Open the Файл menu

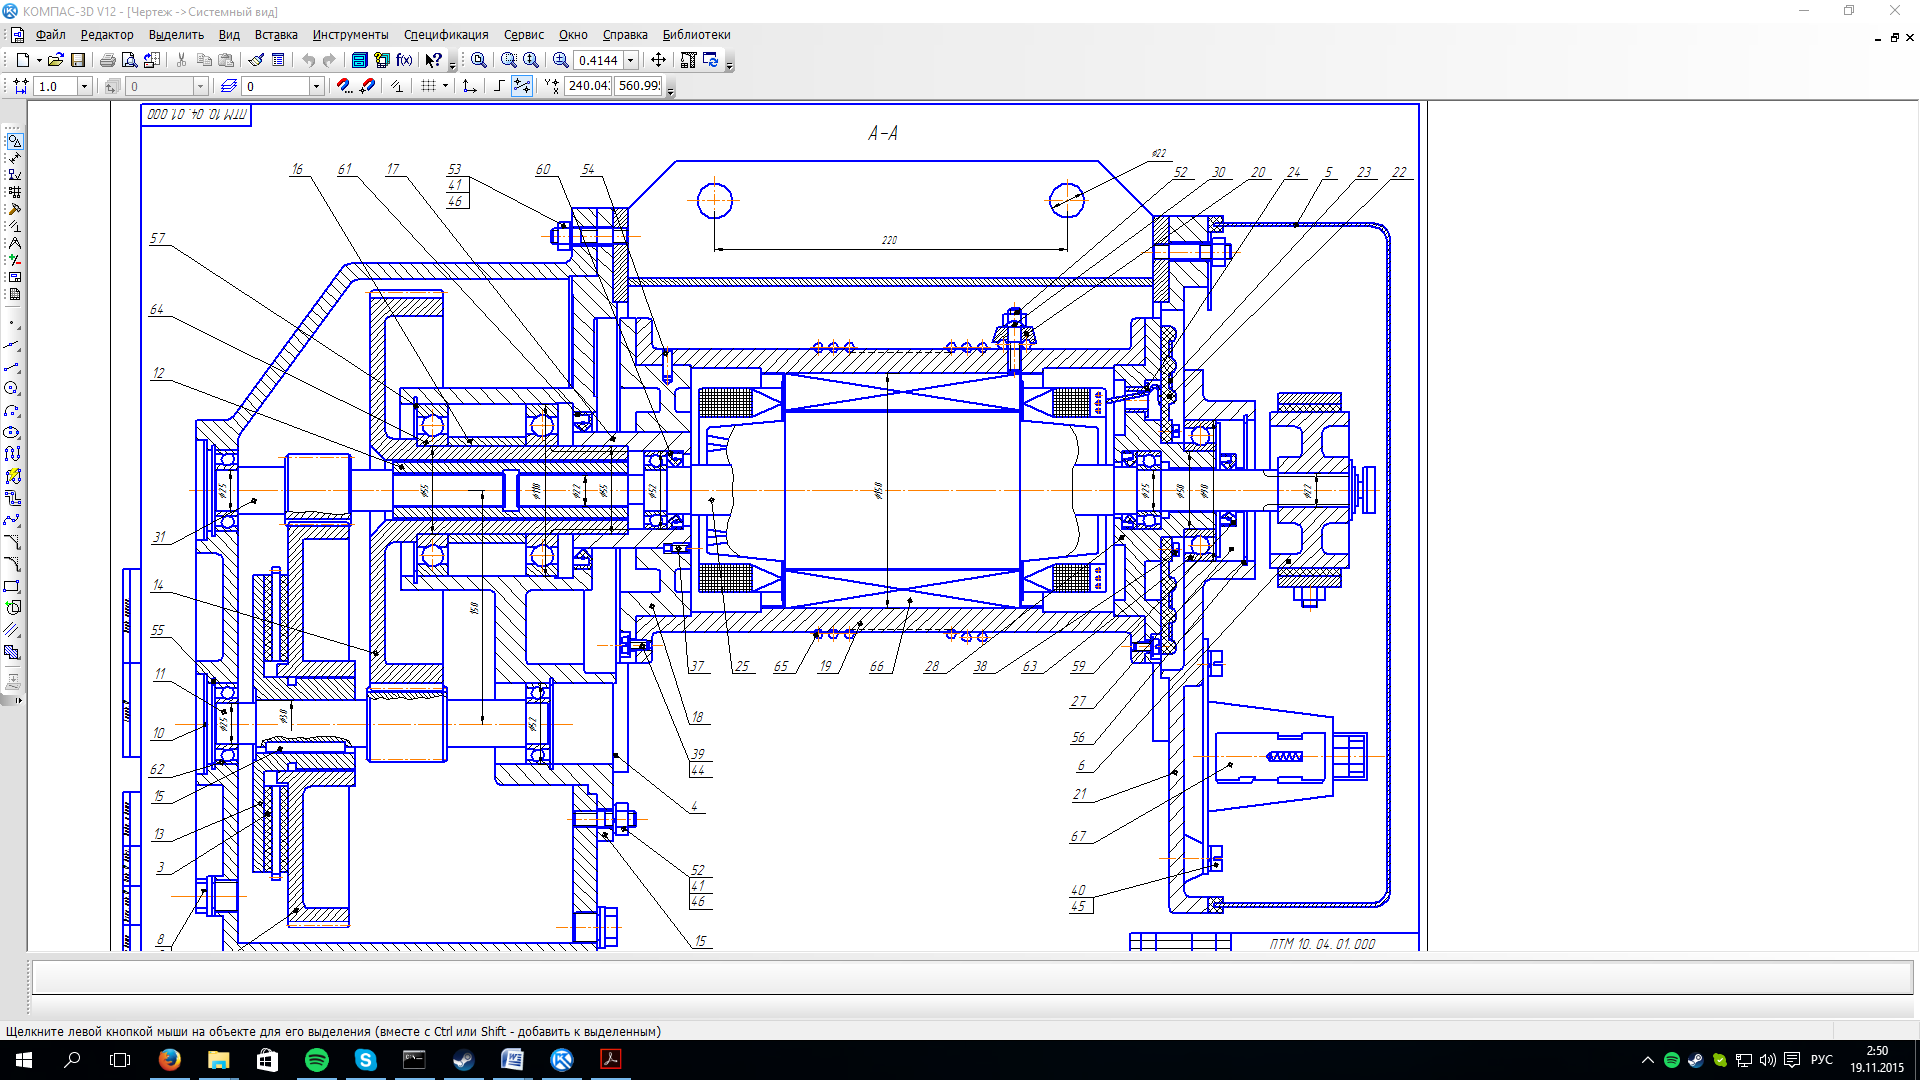click(x=50, y=35)
